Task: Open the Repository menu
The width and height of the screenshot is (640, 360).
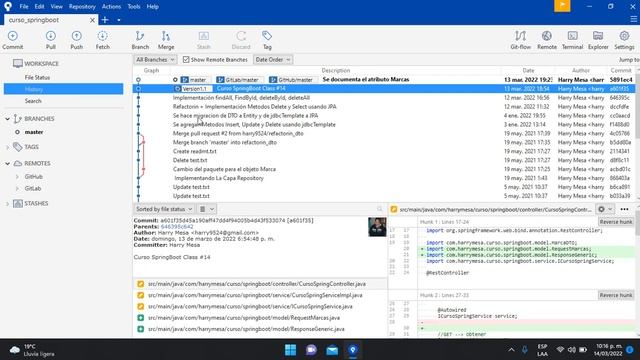Action: point(82,7)
